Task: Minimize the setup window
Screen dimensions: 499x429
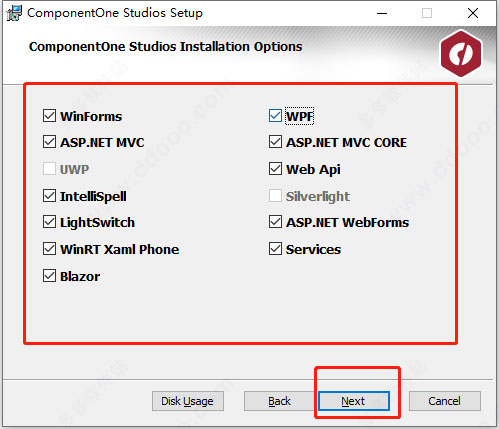Action: [382, 13]
